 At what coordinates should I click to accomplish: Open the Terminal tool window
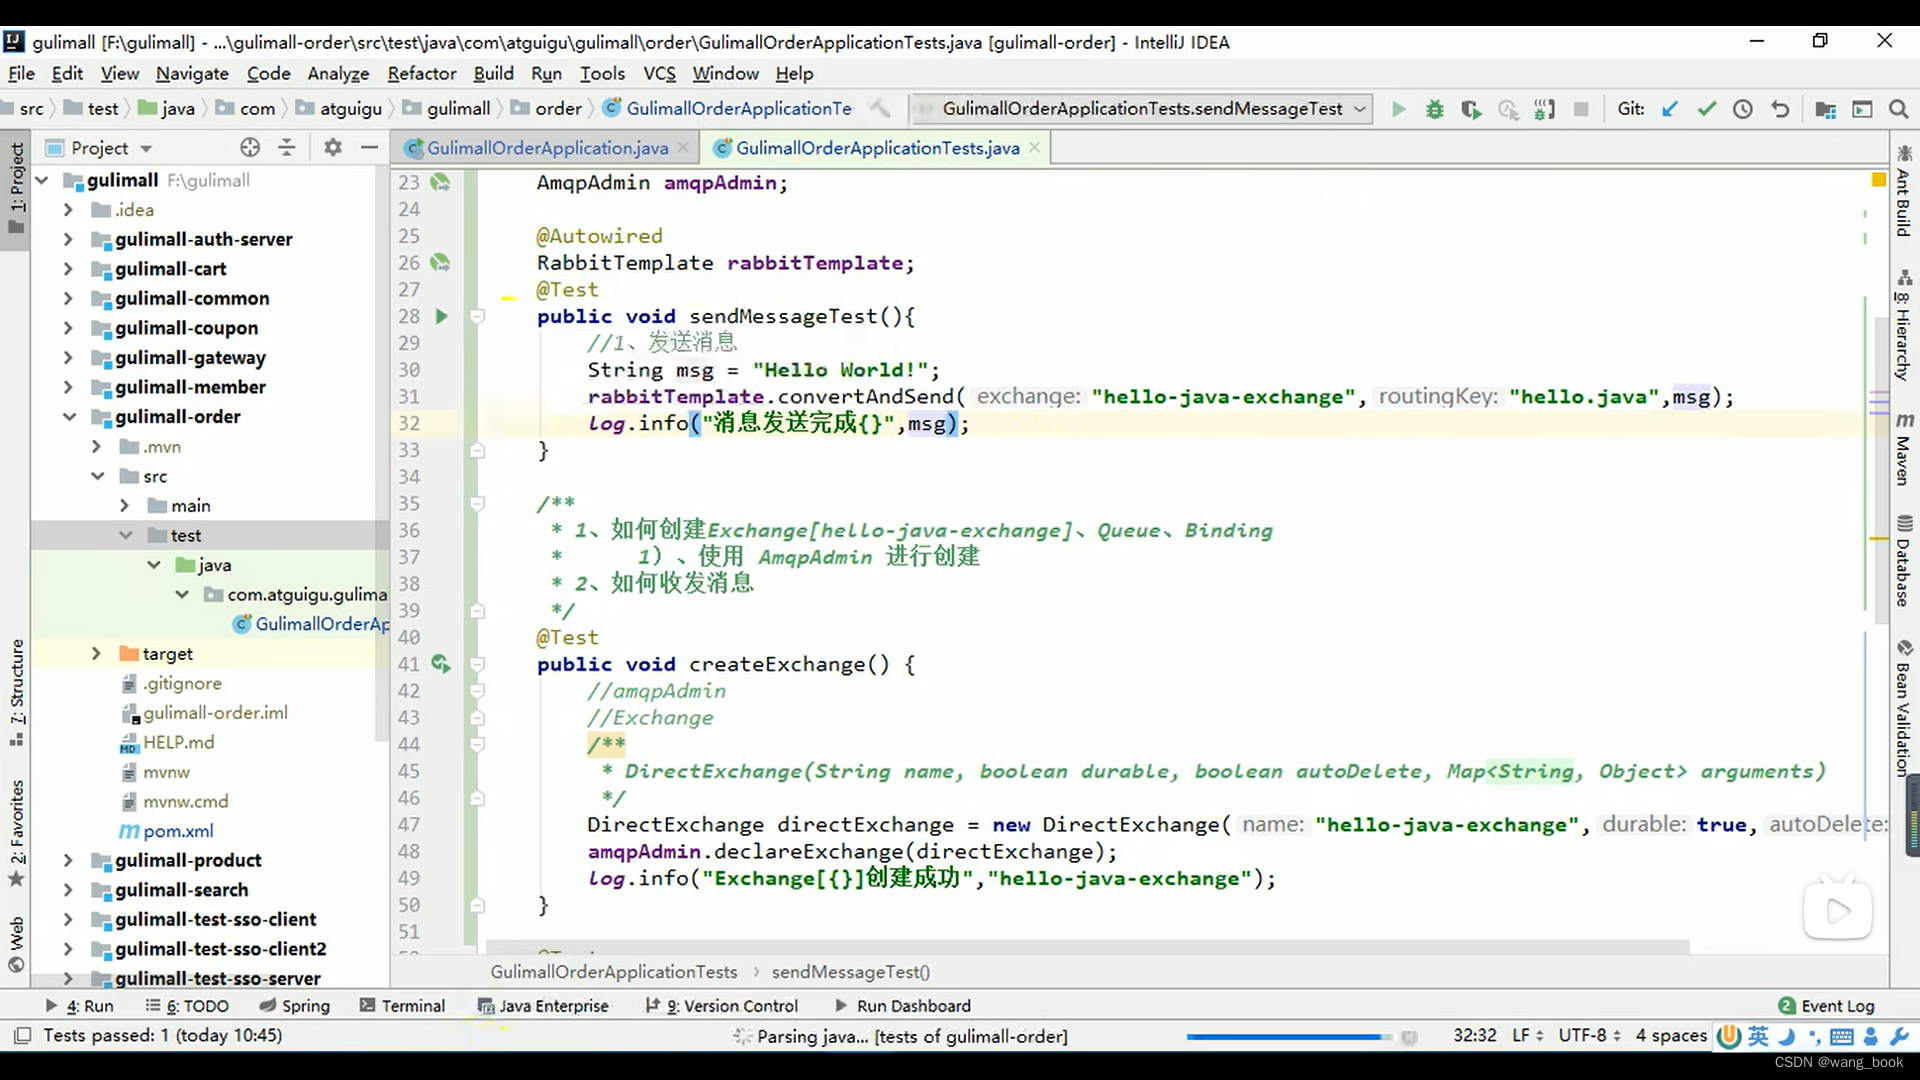coord(402,1005)
